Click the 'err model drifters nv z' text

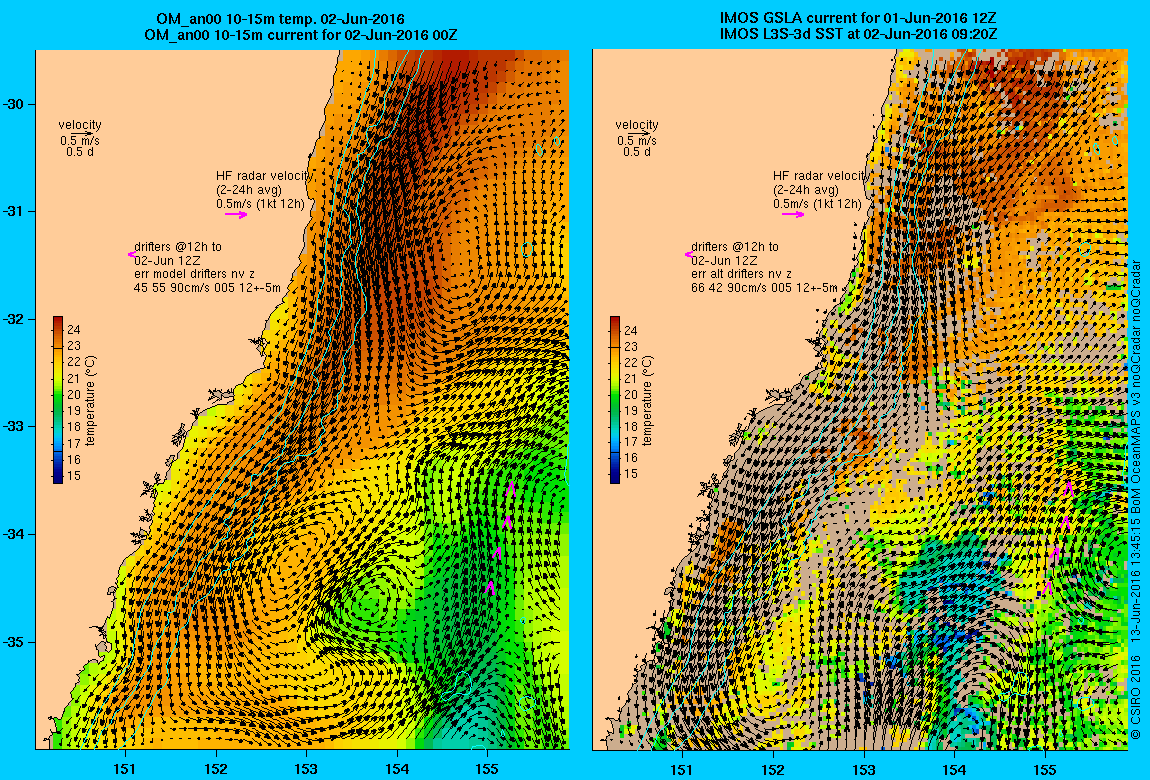[x=194, y=274]
